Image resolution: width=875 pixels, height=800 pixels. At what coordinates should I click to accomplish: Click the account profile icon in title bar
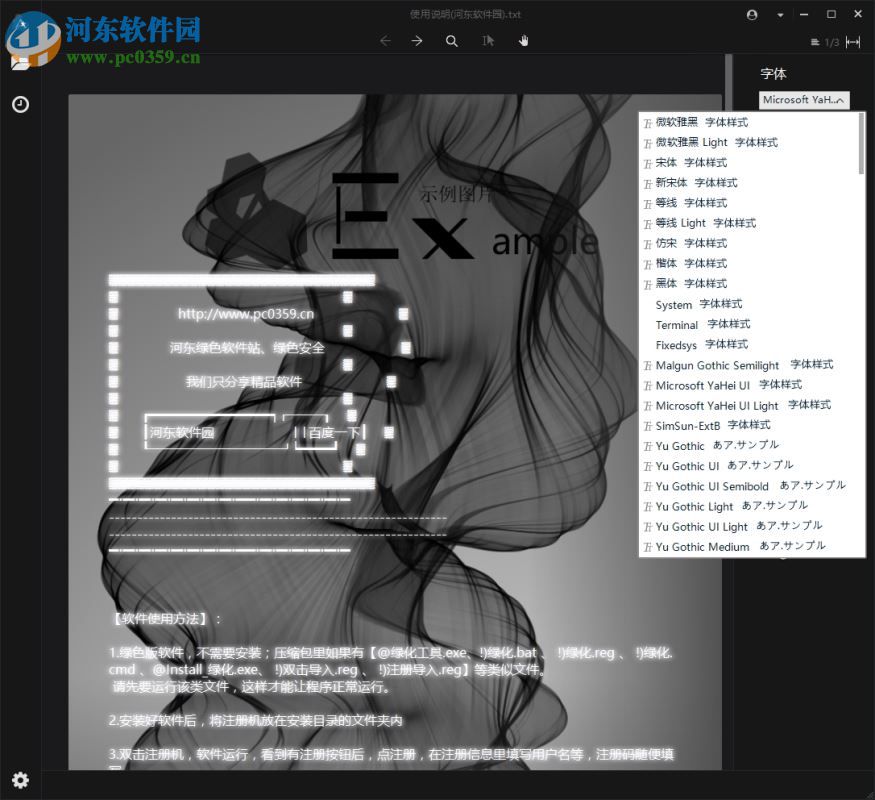click(x=752, y=14)
